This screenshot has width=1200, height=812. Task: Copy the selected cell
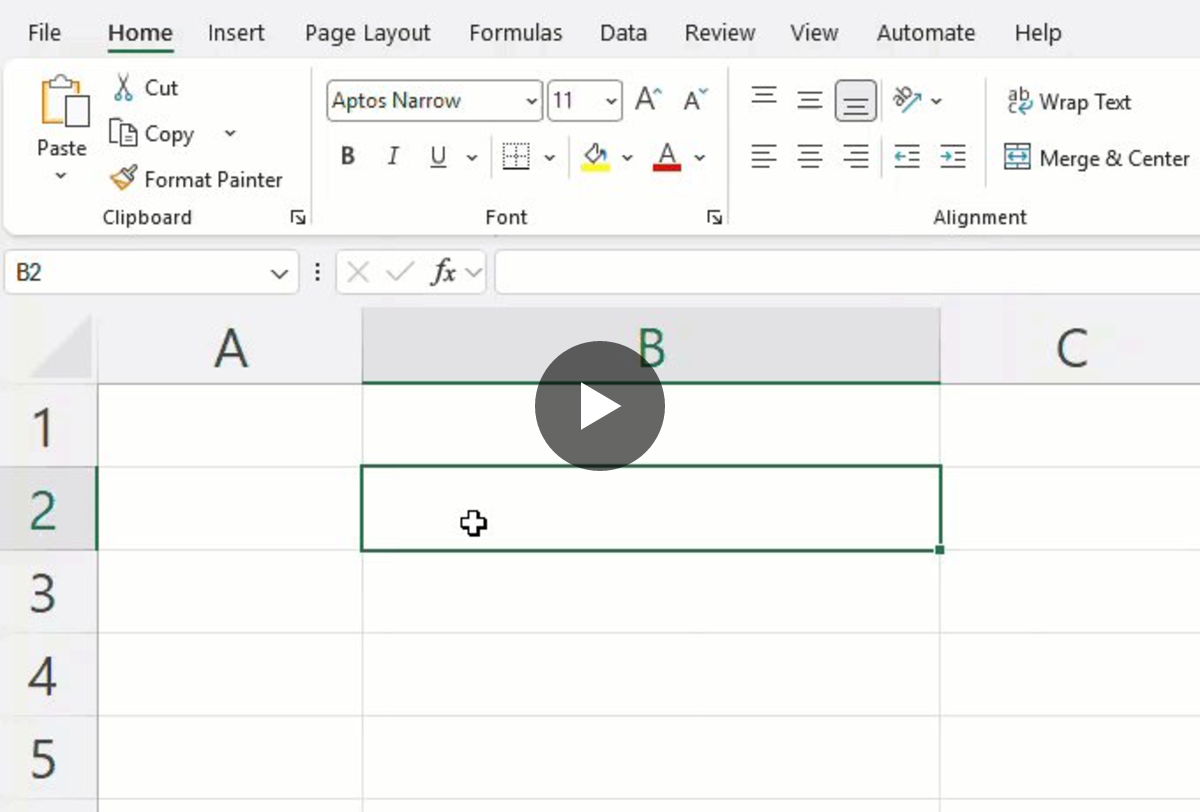[151, 134]
